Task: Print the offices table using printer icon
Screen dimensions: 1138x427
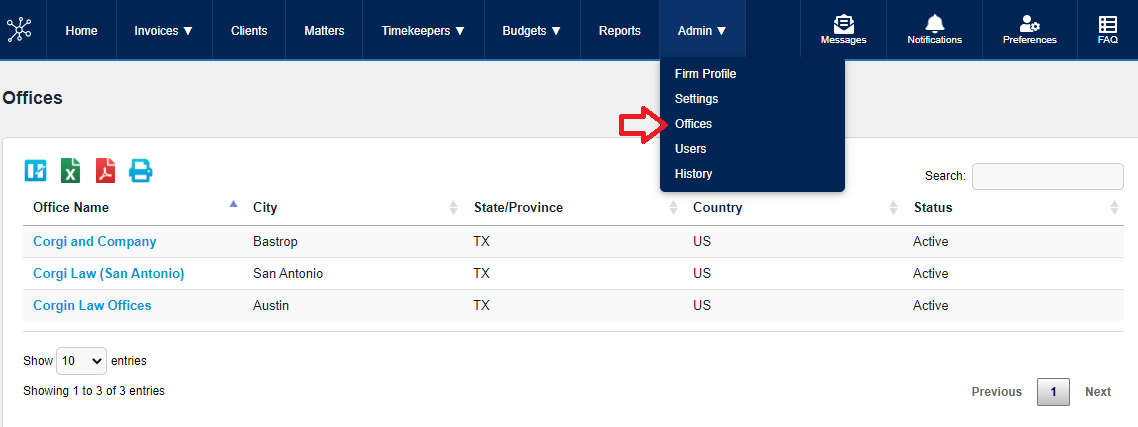Action: tap(141, 171)
